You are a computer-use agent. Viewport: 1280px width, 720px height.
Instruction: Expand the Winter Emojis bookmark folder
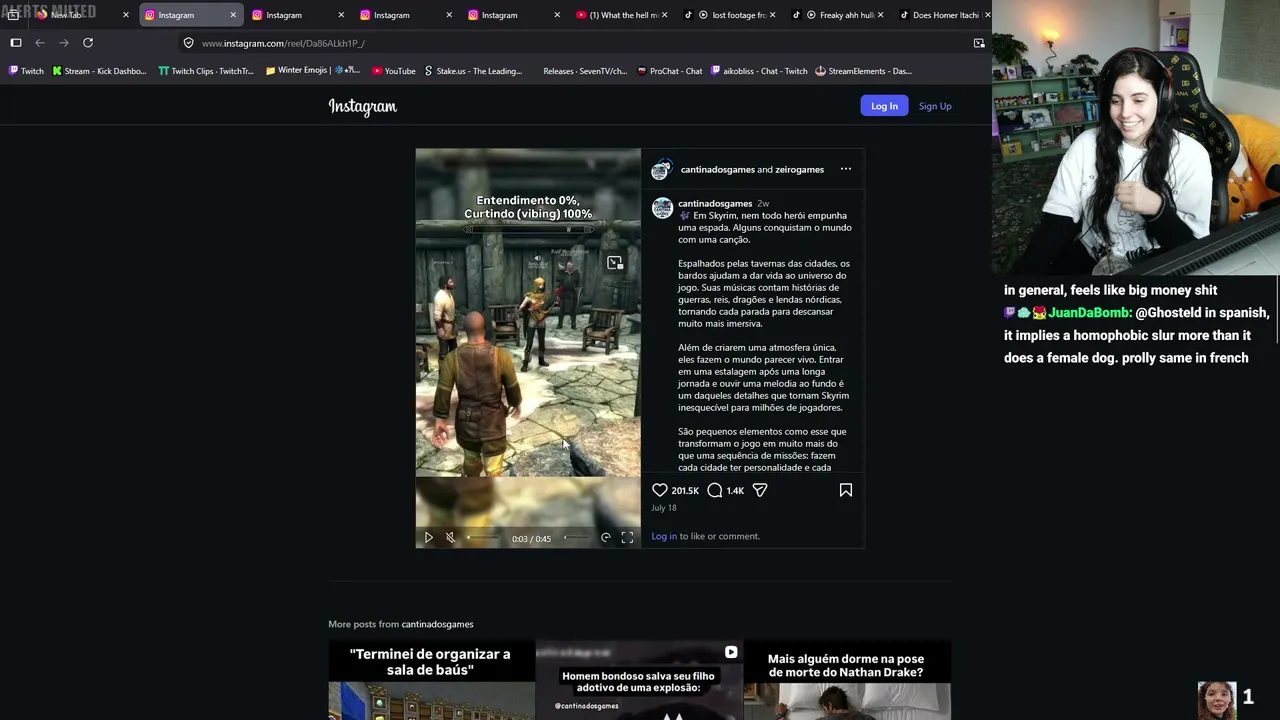point(313,71)
